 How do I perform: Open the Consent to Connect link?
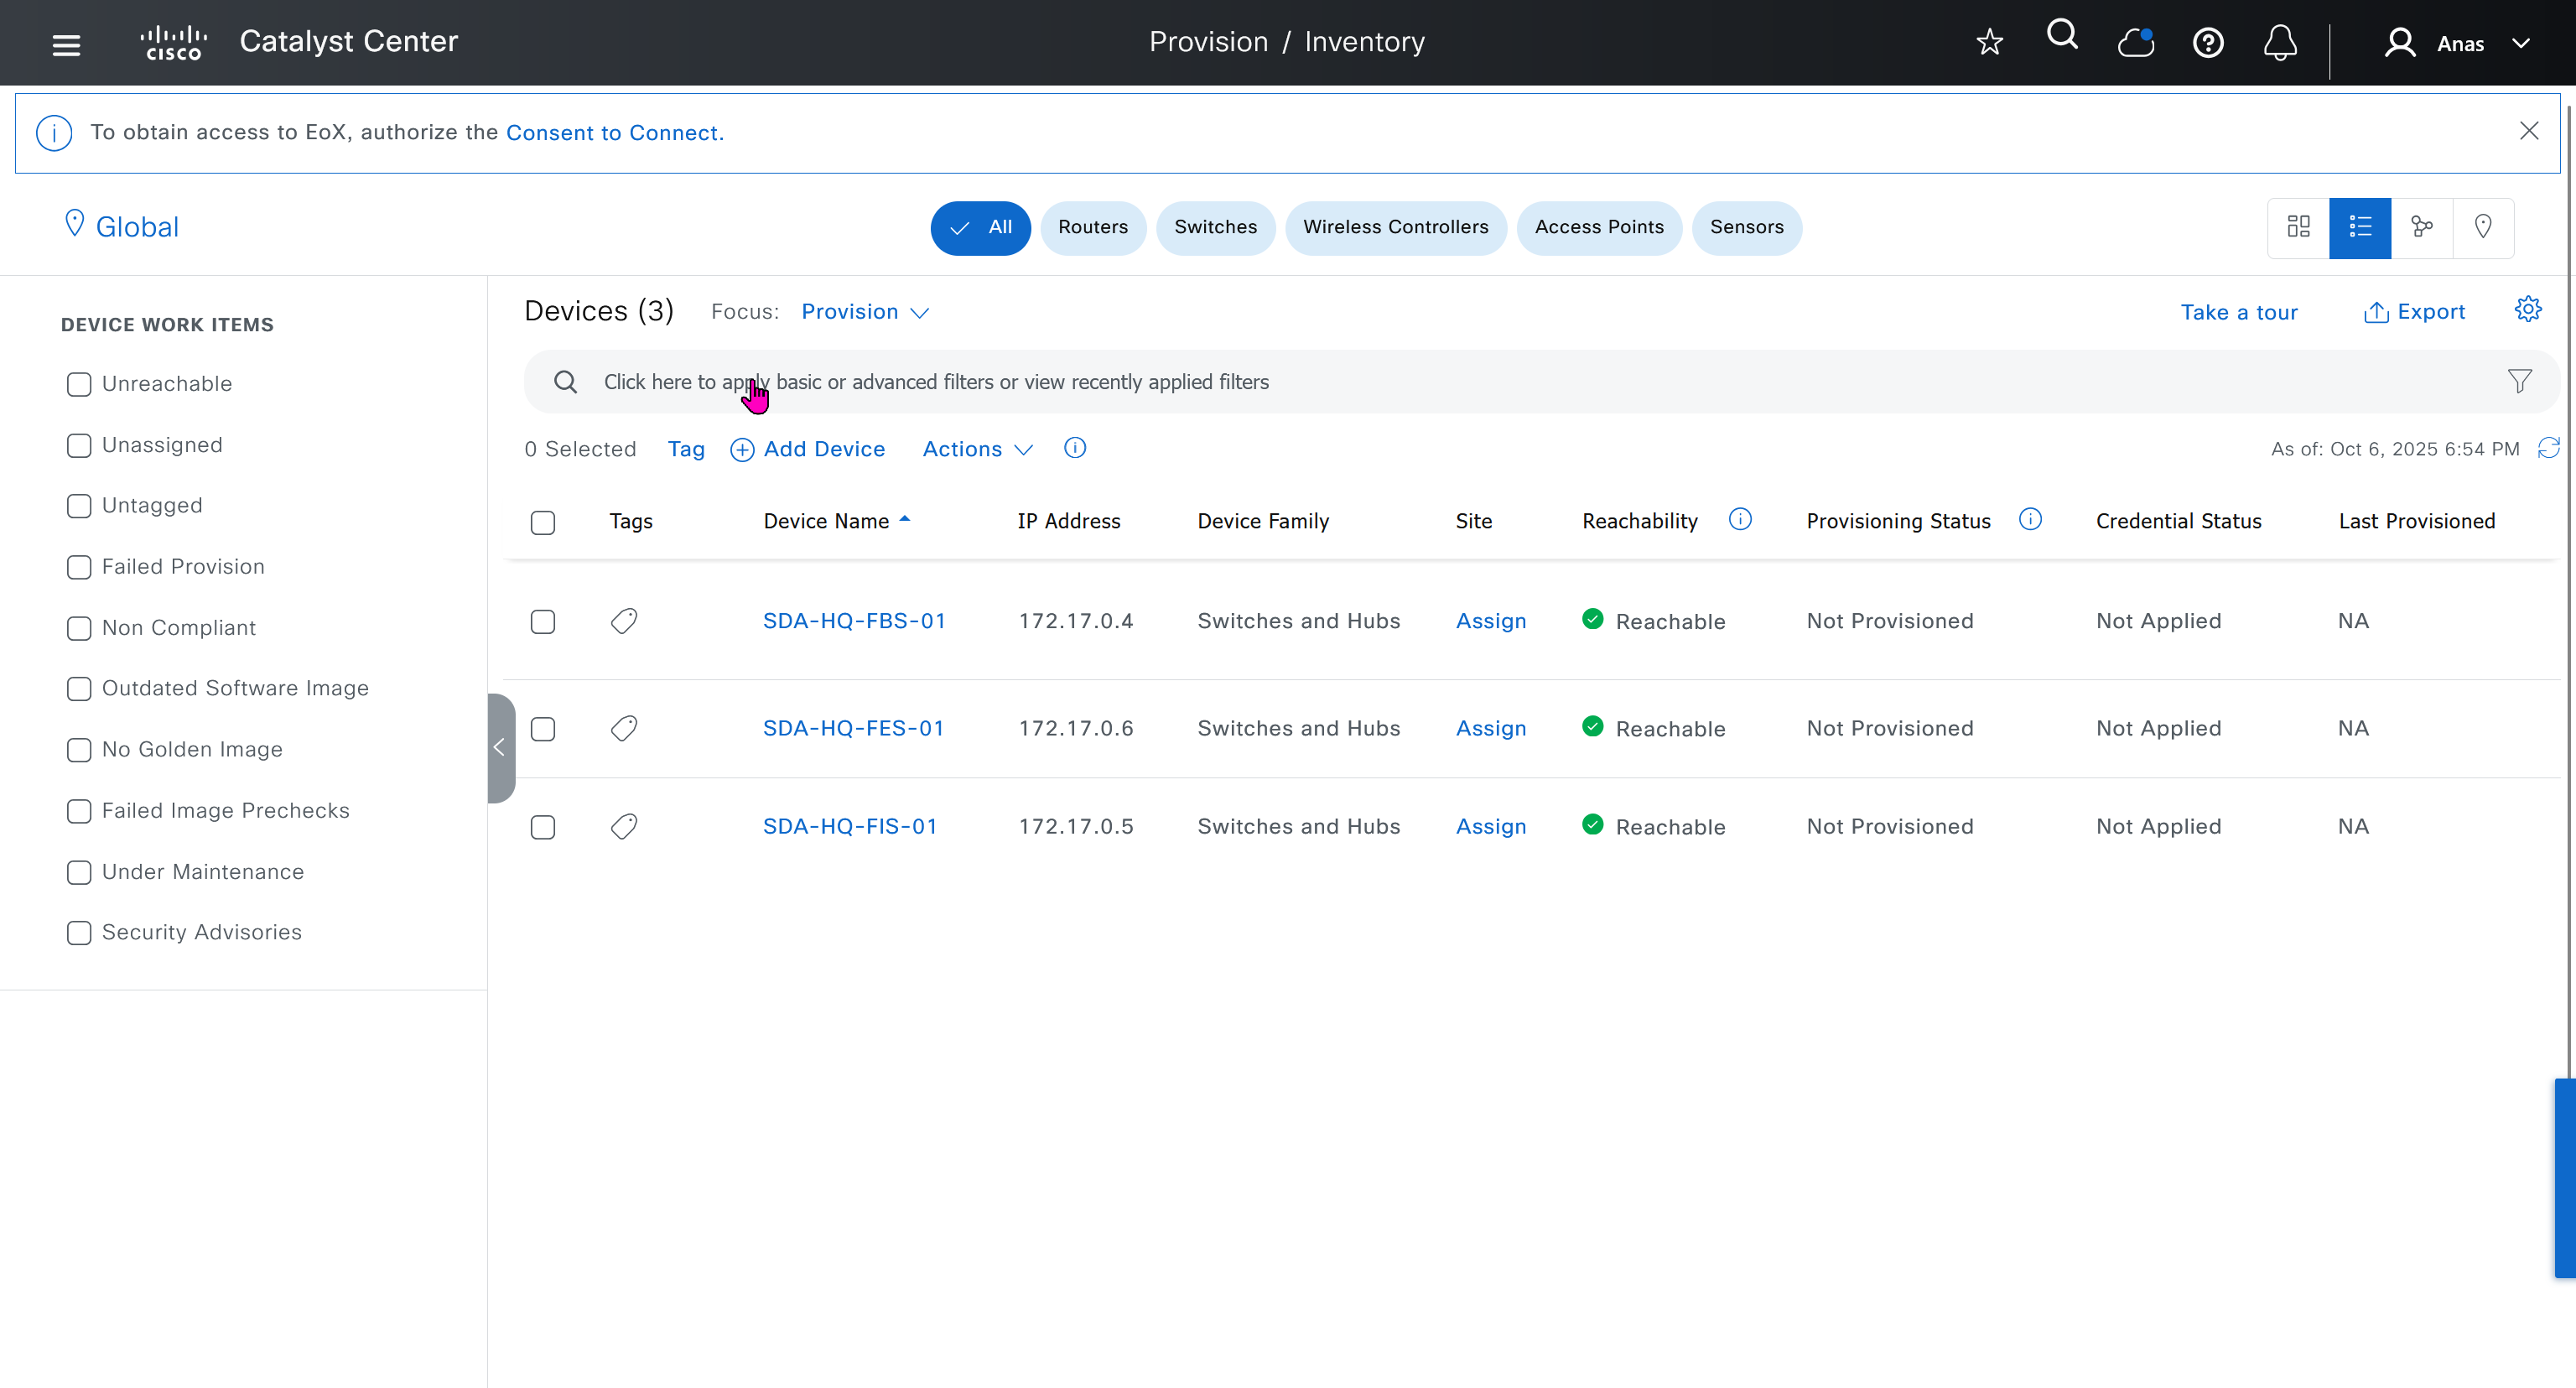point(614,133)
